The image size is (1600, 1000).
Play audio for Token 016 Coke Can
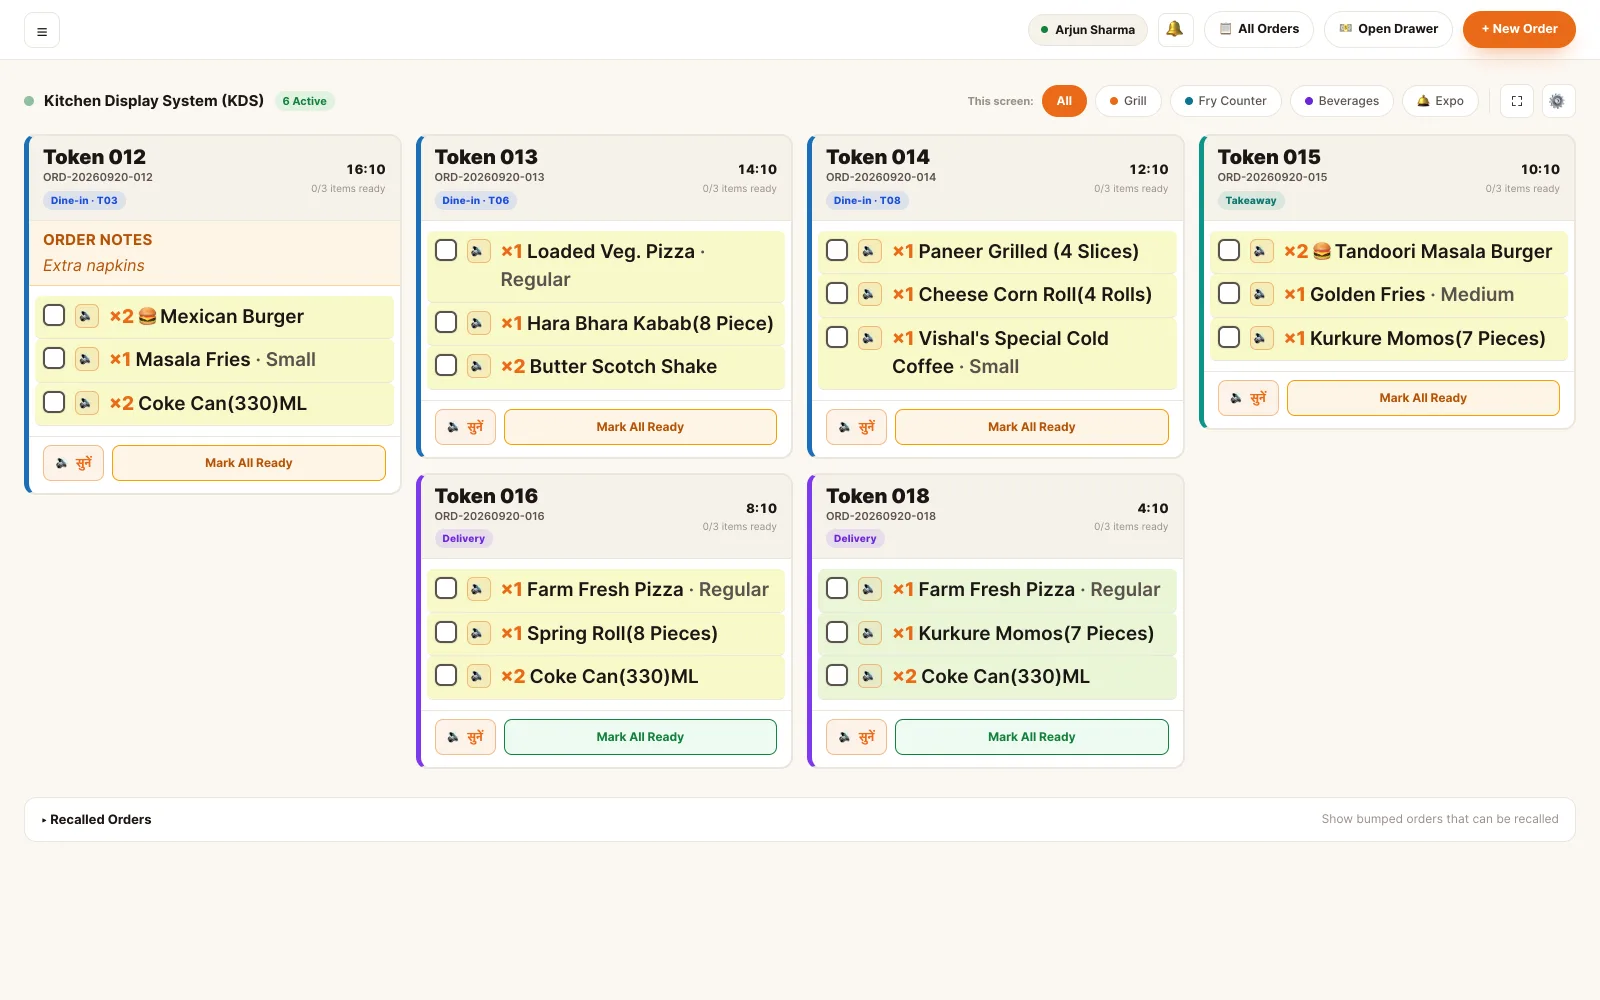[x=478, y=676]
